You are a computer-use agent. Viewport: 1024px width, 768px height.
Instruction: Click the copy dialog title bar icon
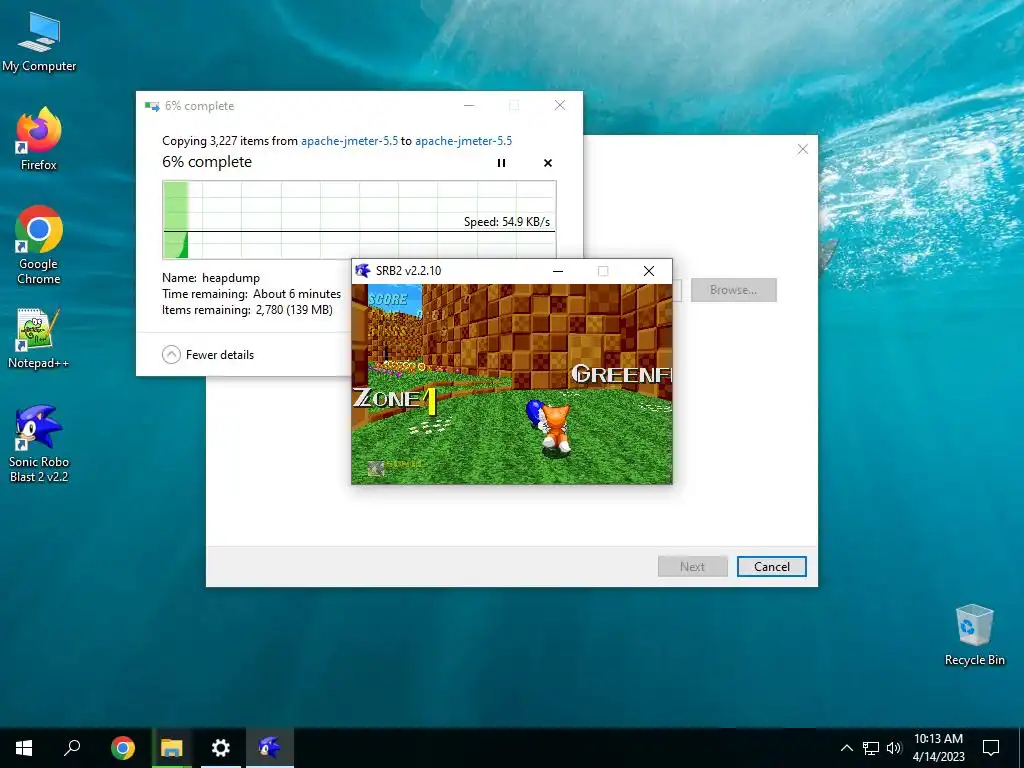coord(152,106)
